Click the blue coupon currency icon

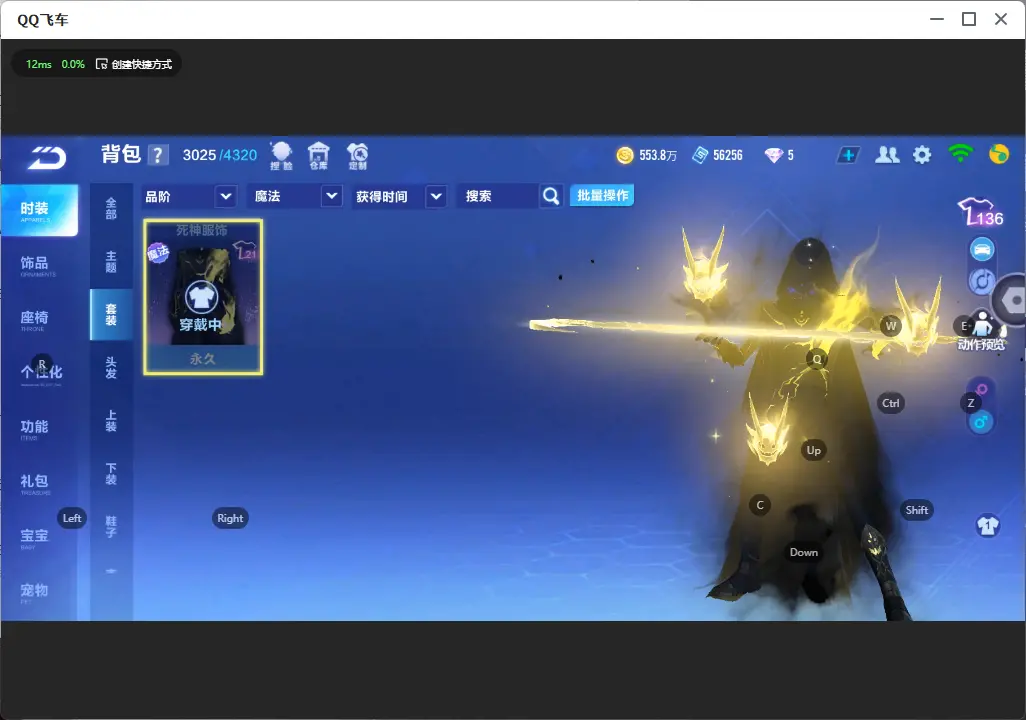700,155
